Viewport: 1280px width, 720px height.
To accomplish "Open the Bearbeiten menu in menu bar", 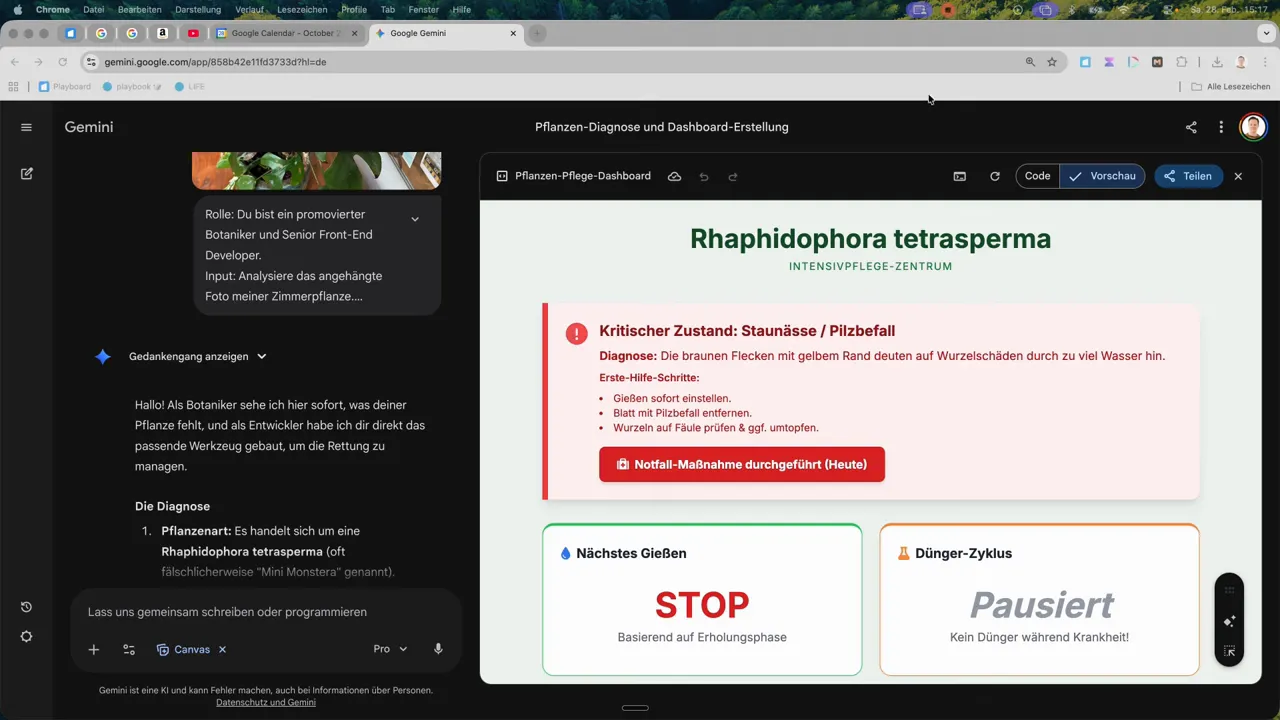I will 140,10.
